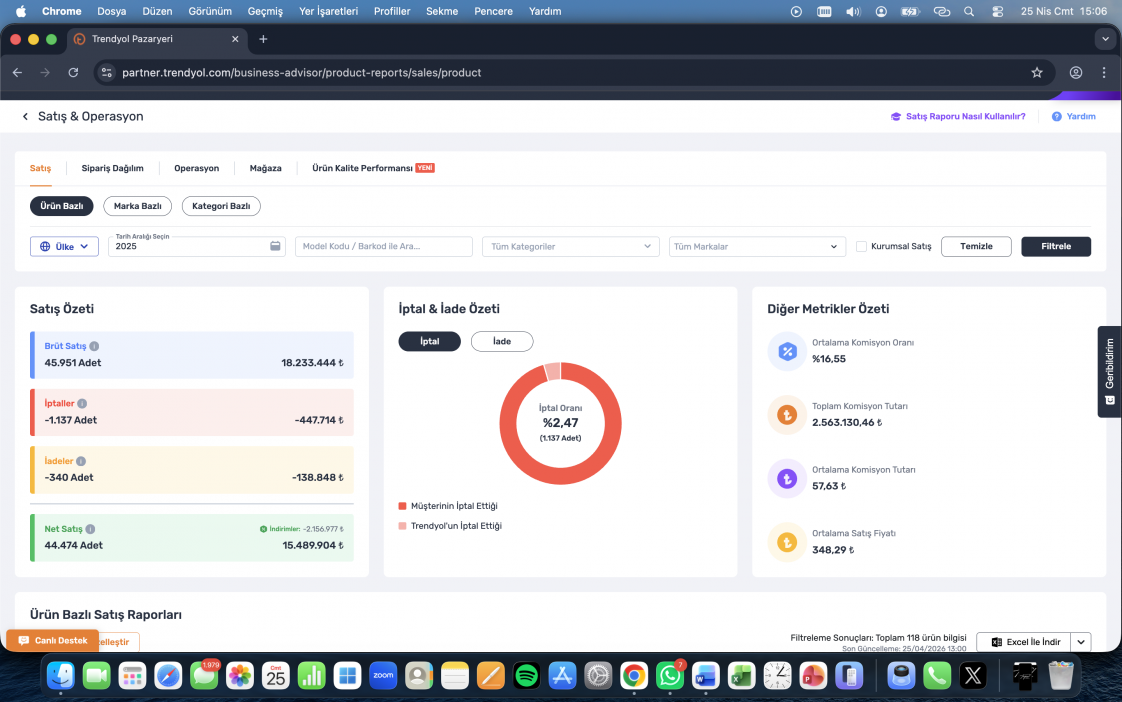Open the Ülke country dropdown
1122x702 pixels.
tap(64, 246)
